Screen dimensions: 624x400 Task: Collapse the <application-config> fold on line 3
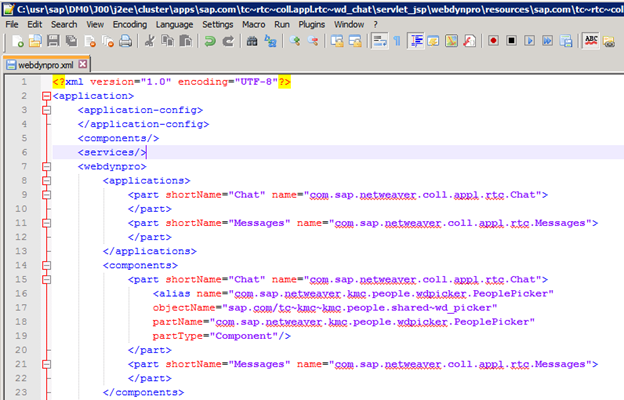coord(47,110)
